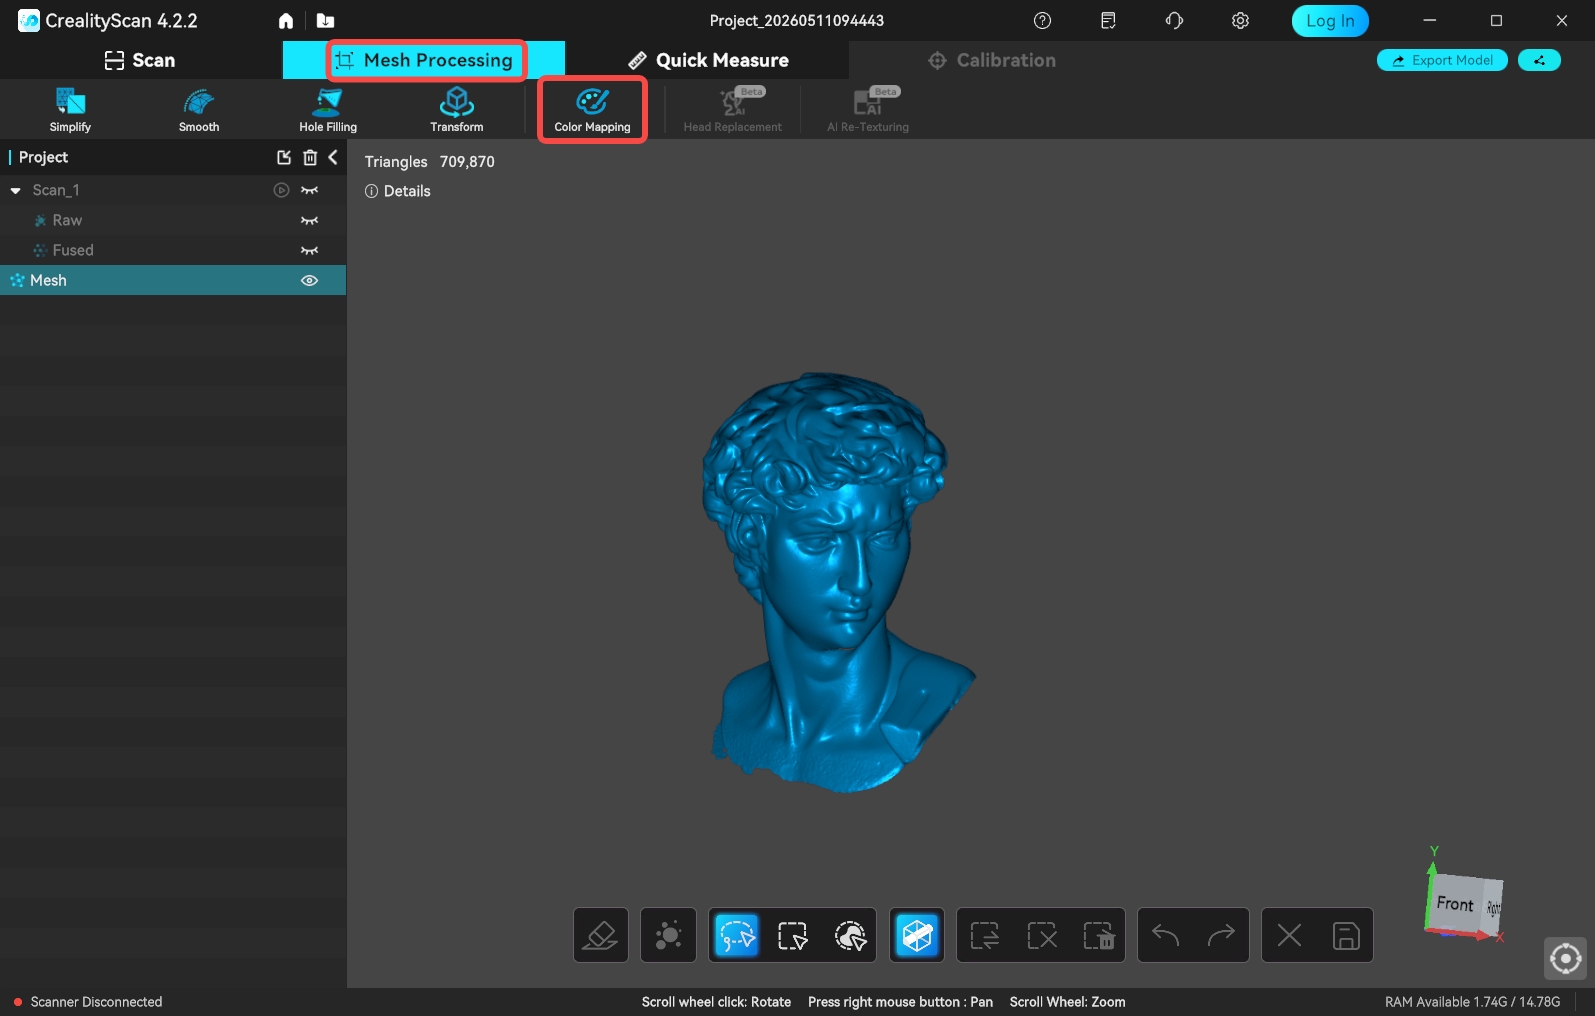Click the Scanner Disconnected status
The image size is (1595, 1016).
[88, 1002]
